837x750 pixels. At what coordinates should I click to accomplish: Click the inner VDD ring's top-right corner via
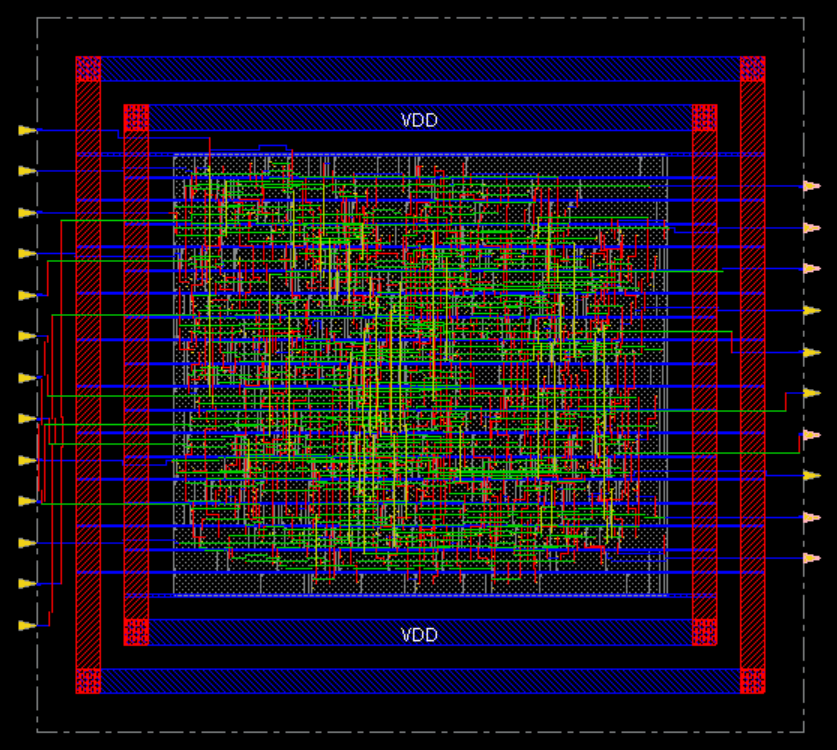coord(705,117)
